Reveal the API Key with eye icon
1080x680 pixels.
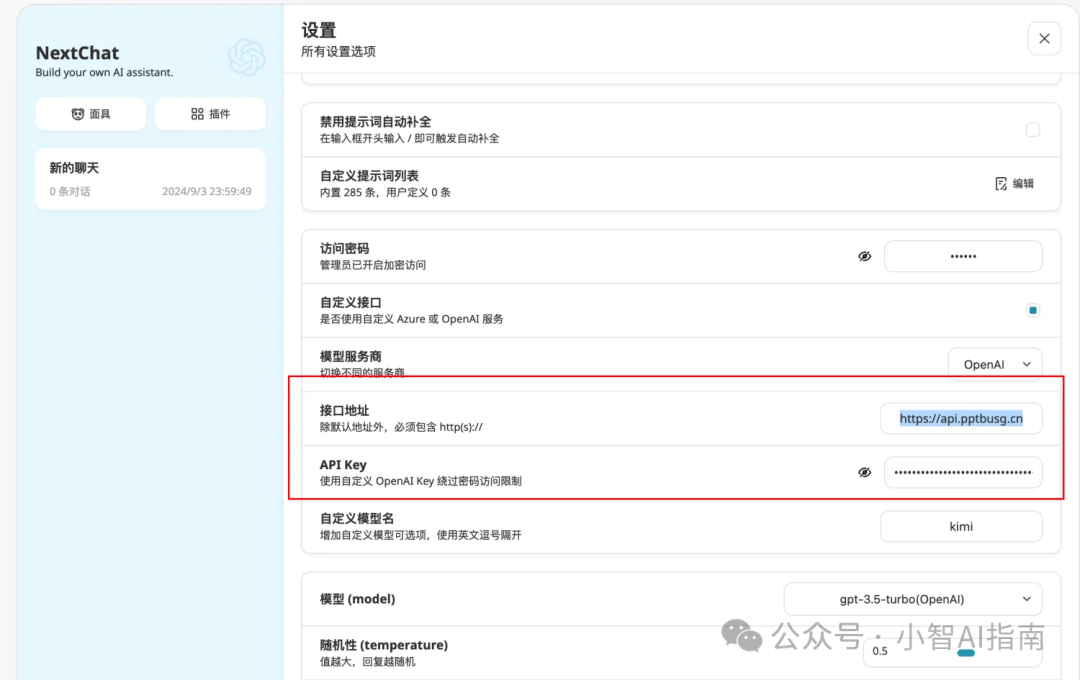coord(864,472)
